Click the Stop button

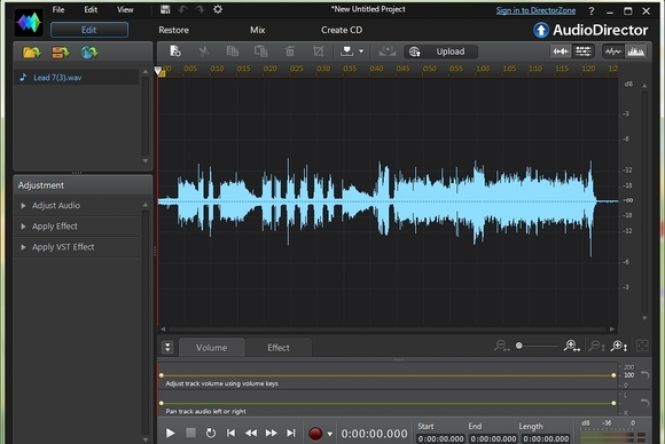pyautogui.click(x=191, y=433)
